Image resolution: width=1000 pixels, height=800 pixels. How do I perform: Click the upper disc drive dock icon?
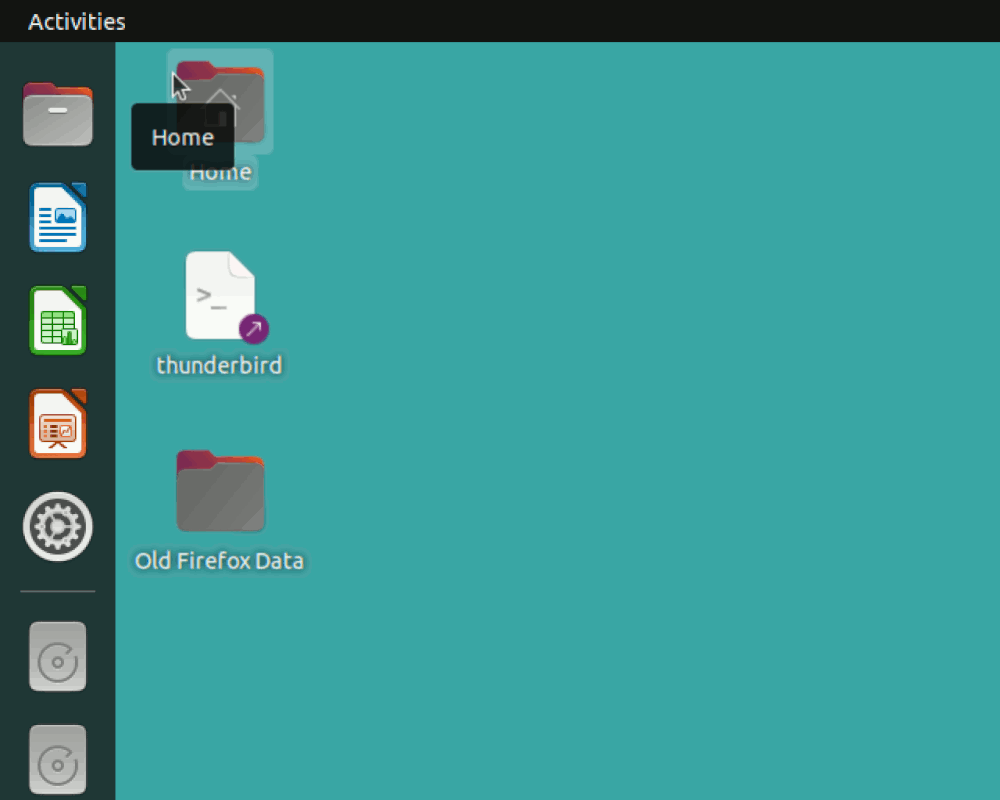57,656
